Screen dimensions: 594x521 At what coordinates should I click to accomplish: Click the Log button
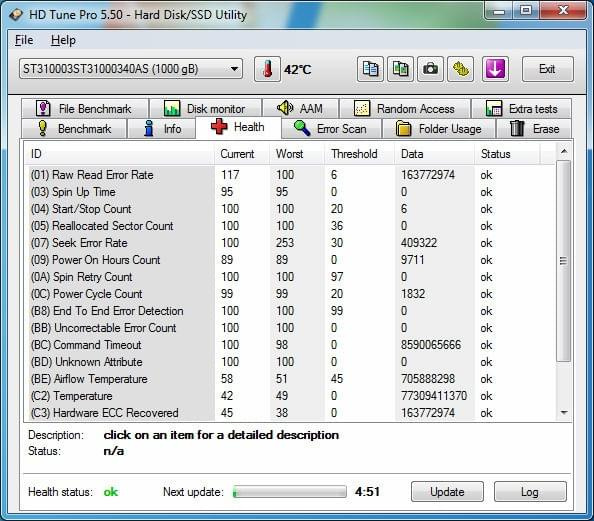[530, 492]
